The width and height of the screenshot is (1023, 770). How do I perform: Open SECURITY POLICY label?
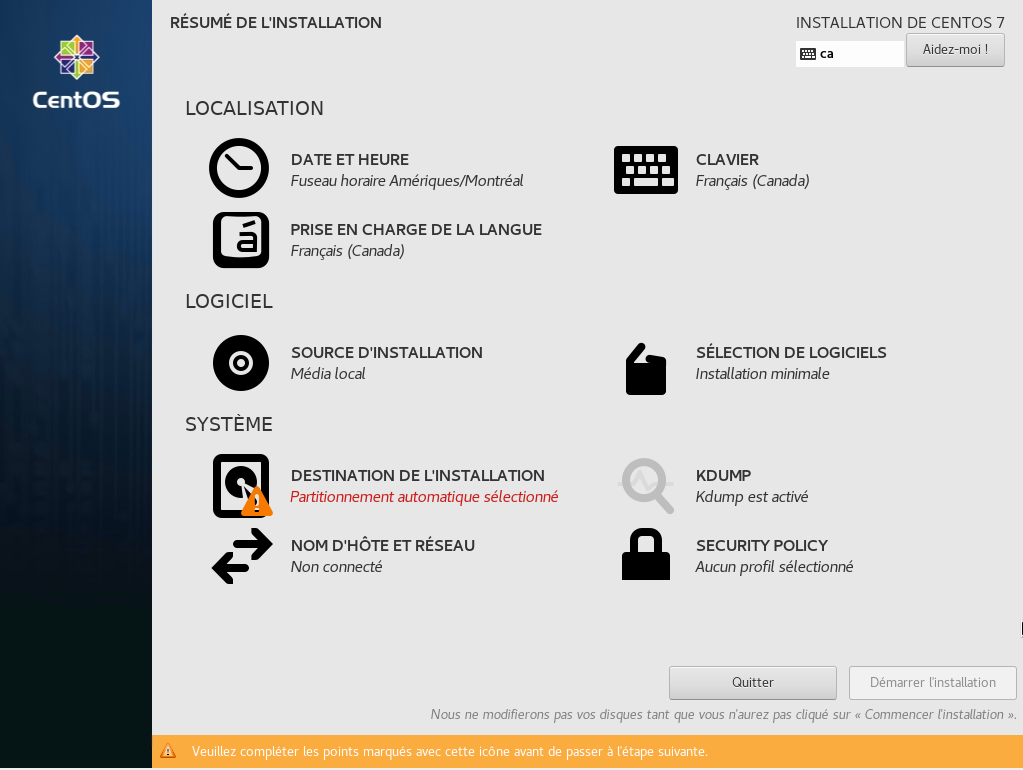tap(761, 546)
